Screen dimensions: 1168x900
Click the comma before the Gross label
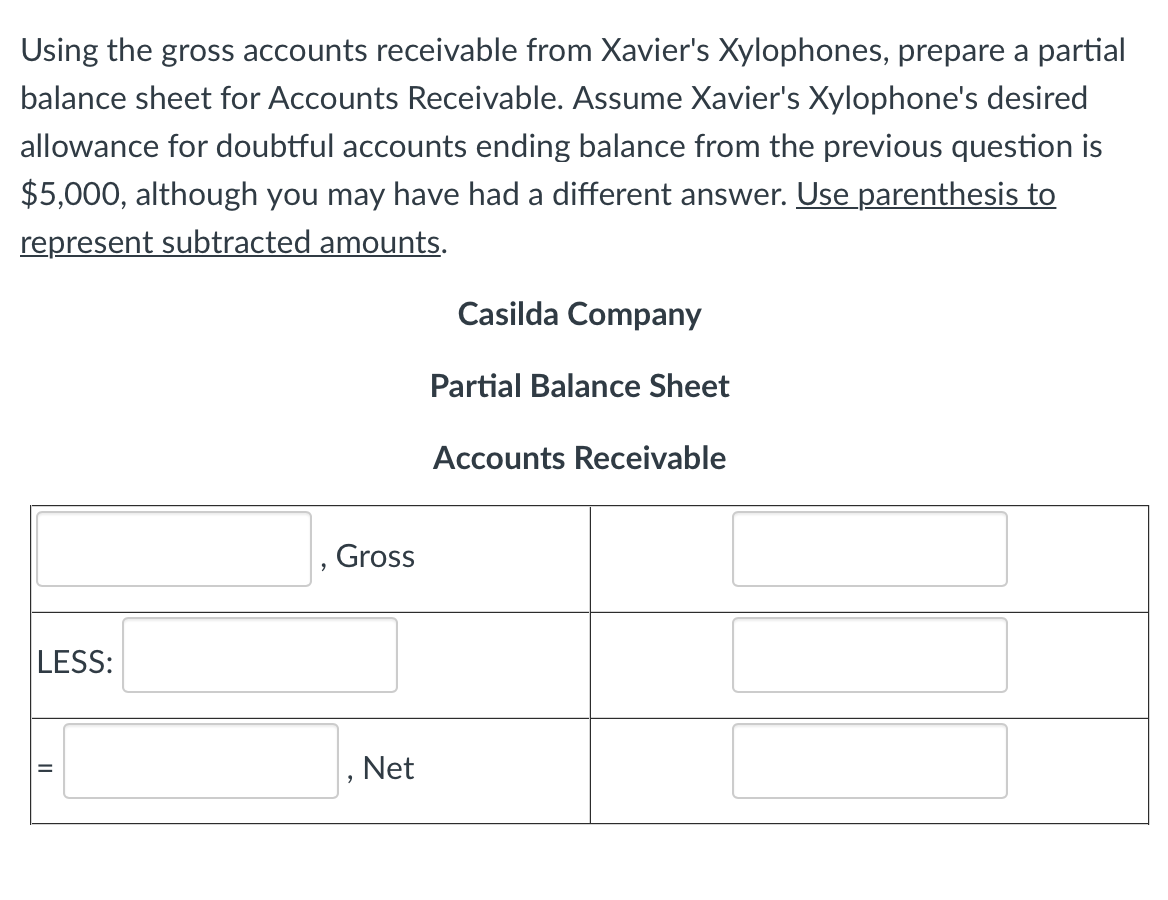324,563
